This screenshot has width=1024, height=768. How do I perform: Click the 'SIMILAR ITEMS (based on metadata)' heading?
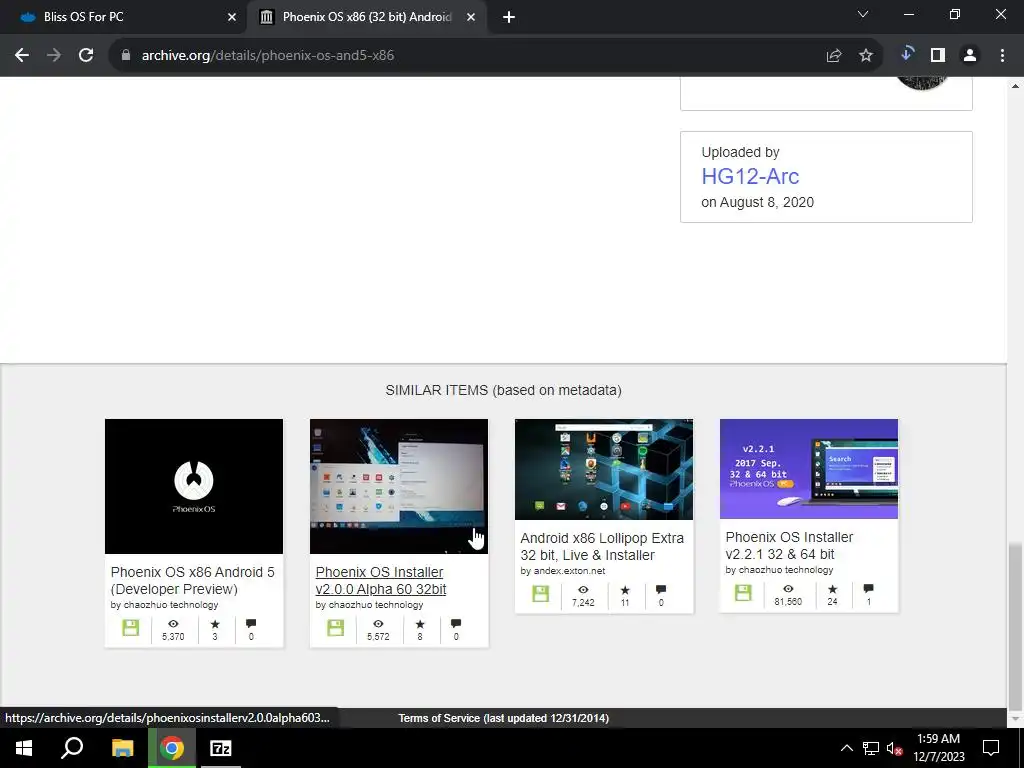click(x=504, y=391)
